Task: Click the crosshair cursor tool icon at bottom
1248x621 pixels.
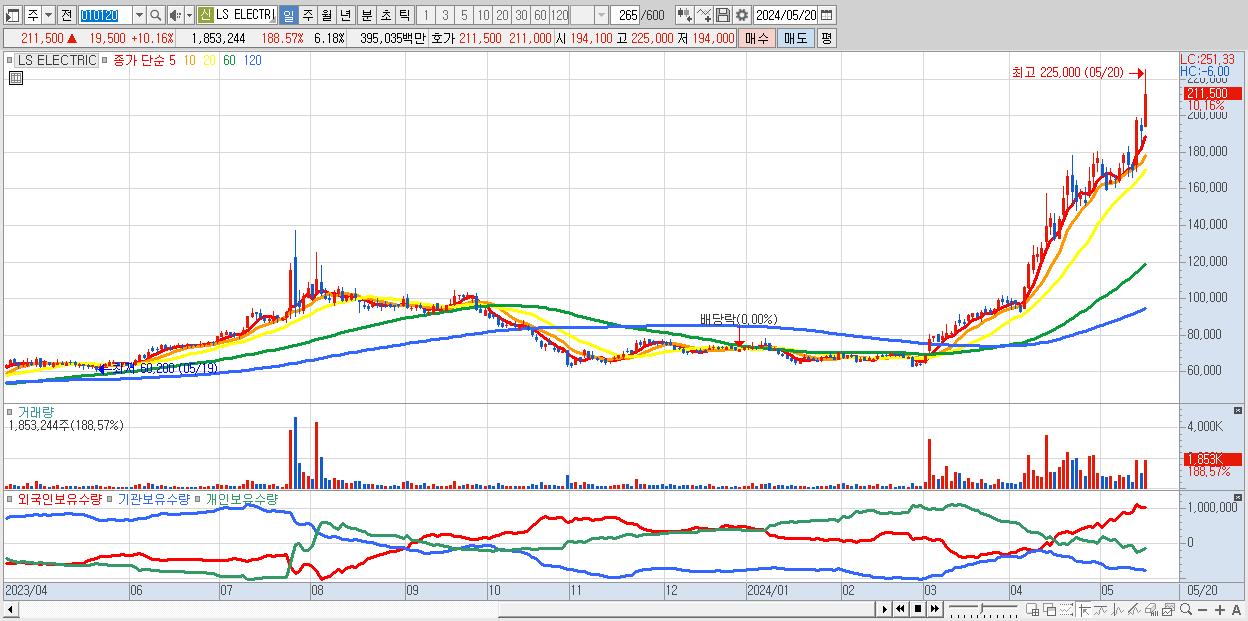Action: [x=1084, y=609]
